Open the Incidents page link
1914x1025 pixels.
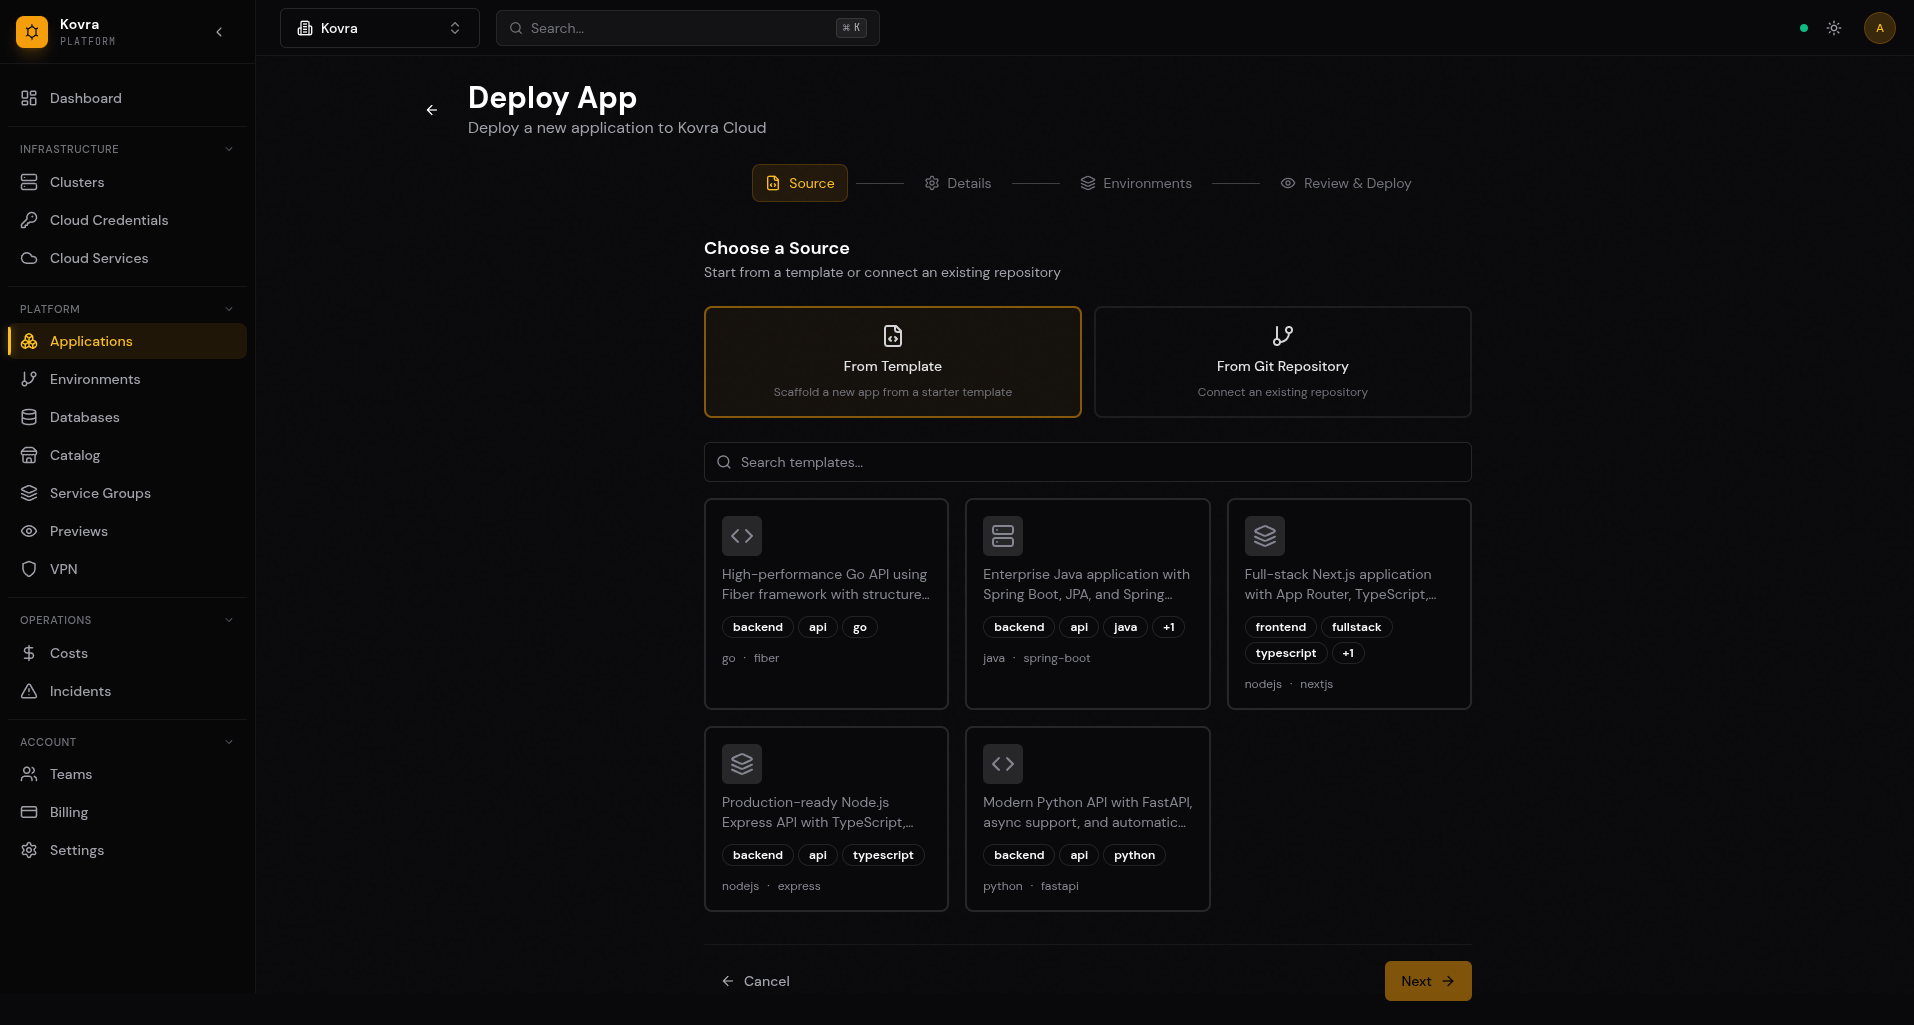click(127, 691)
